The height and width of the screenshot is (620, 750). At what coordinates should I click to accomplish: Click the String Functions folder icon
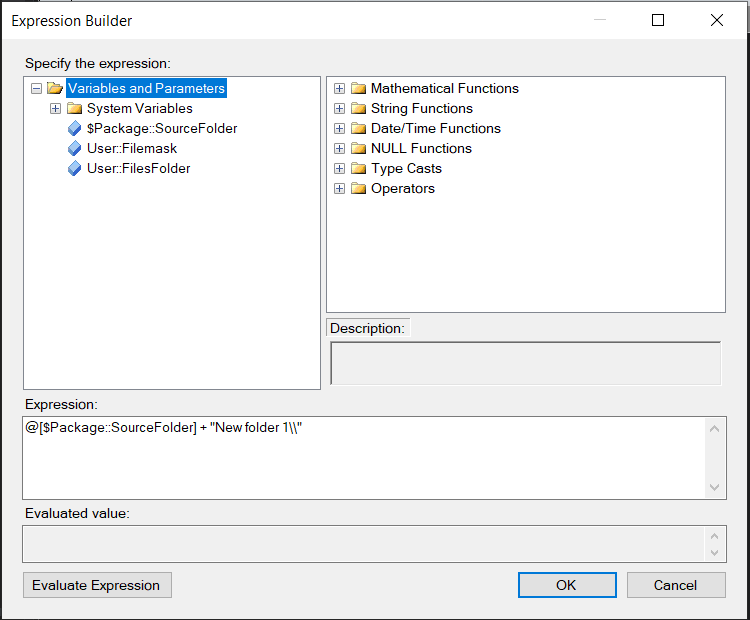pyautogui.click(x=358, y=109)
